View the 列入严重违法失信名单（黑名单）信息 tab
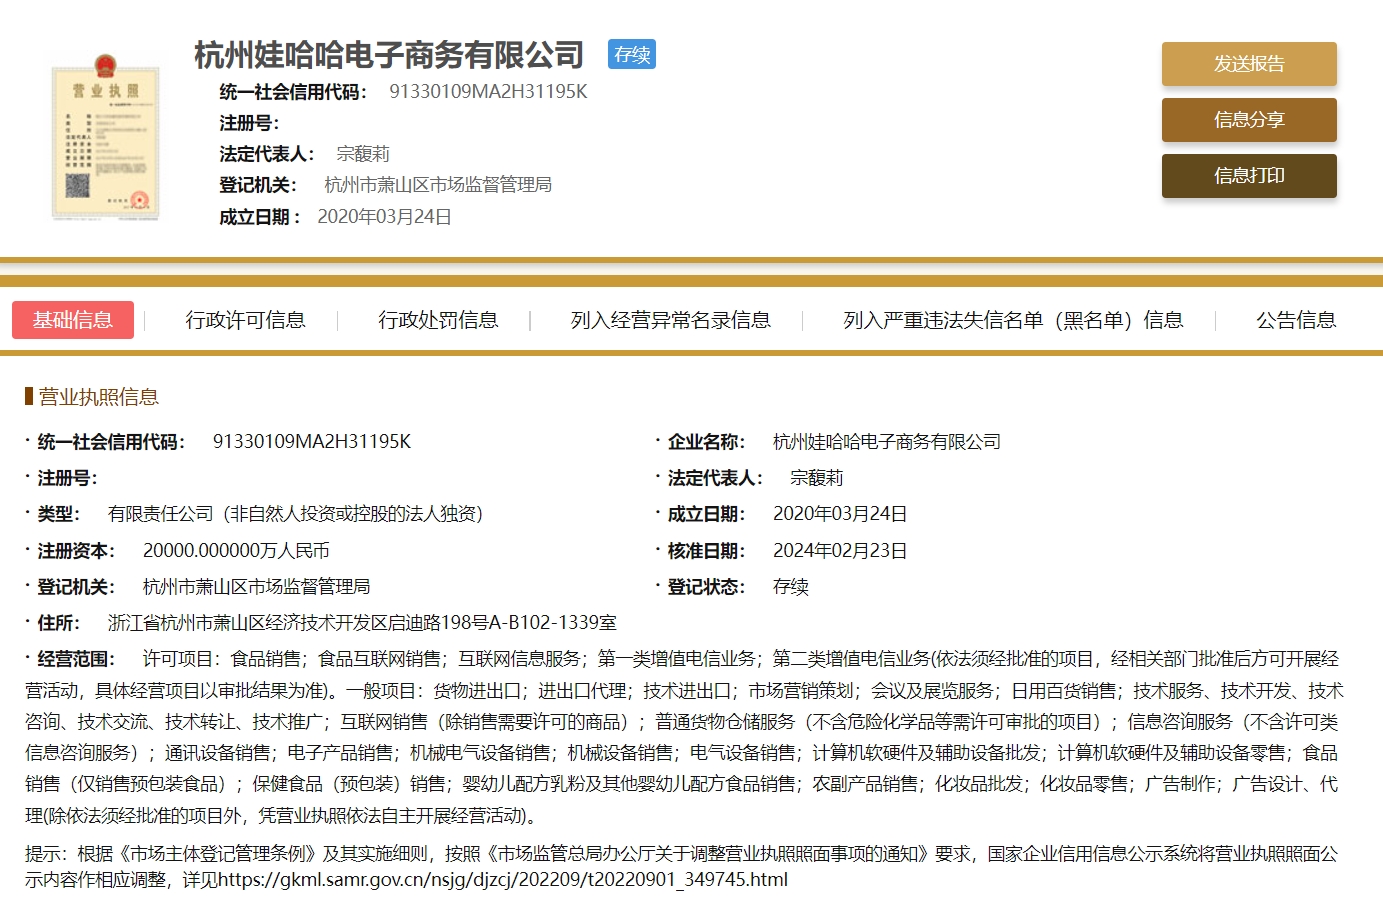The height and width of the screenshot is (900, 1383). point(1012,320)
